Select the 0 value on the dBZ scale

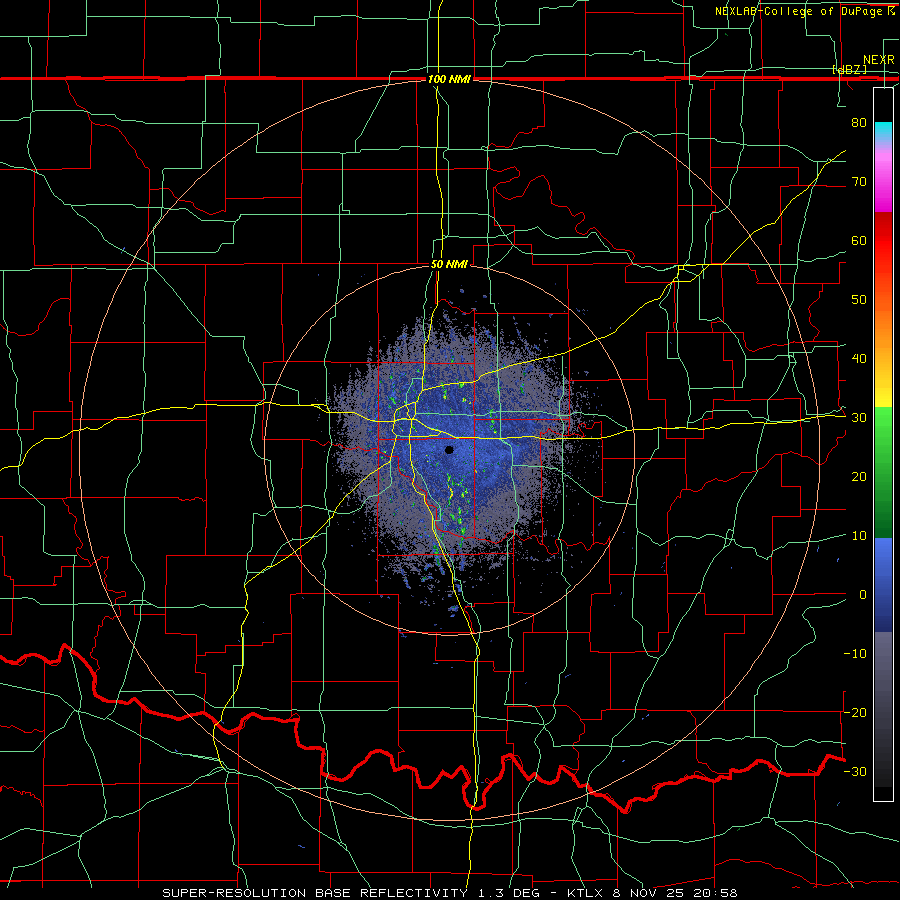(x=863, y=595)
